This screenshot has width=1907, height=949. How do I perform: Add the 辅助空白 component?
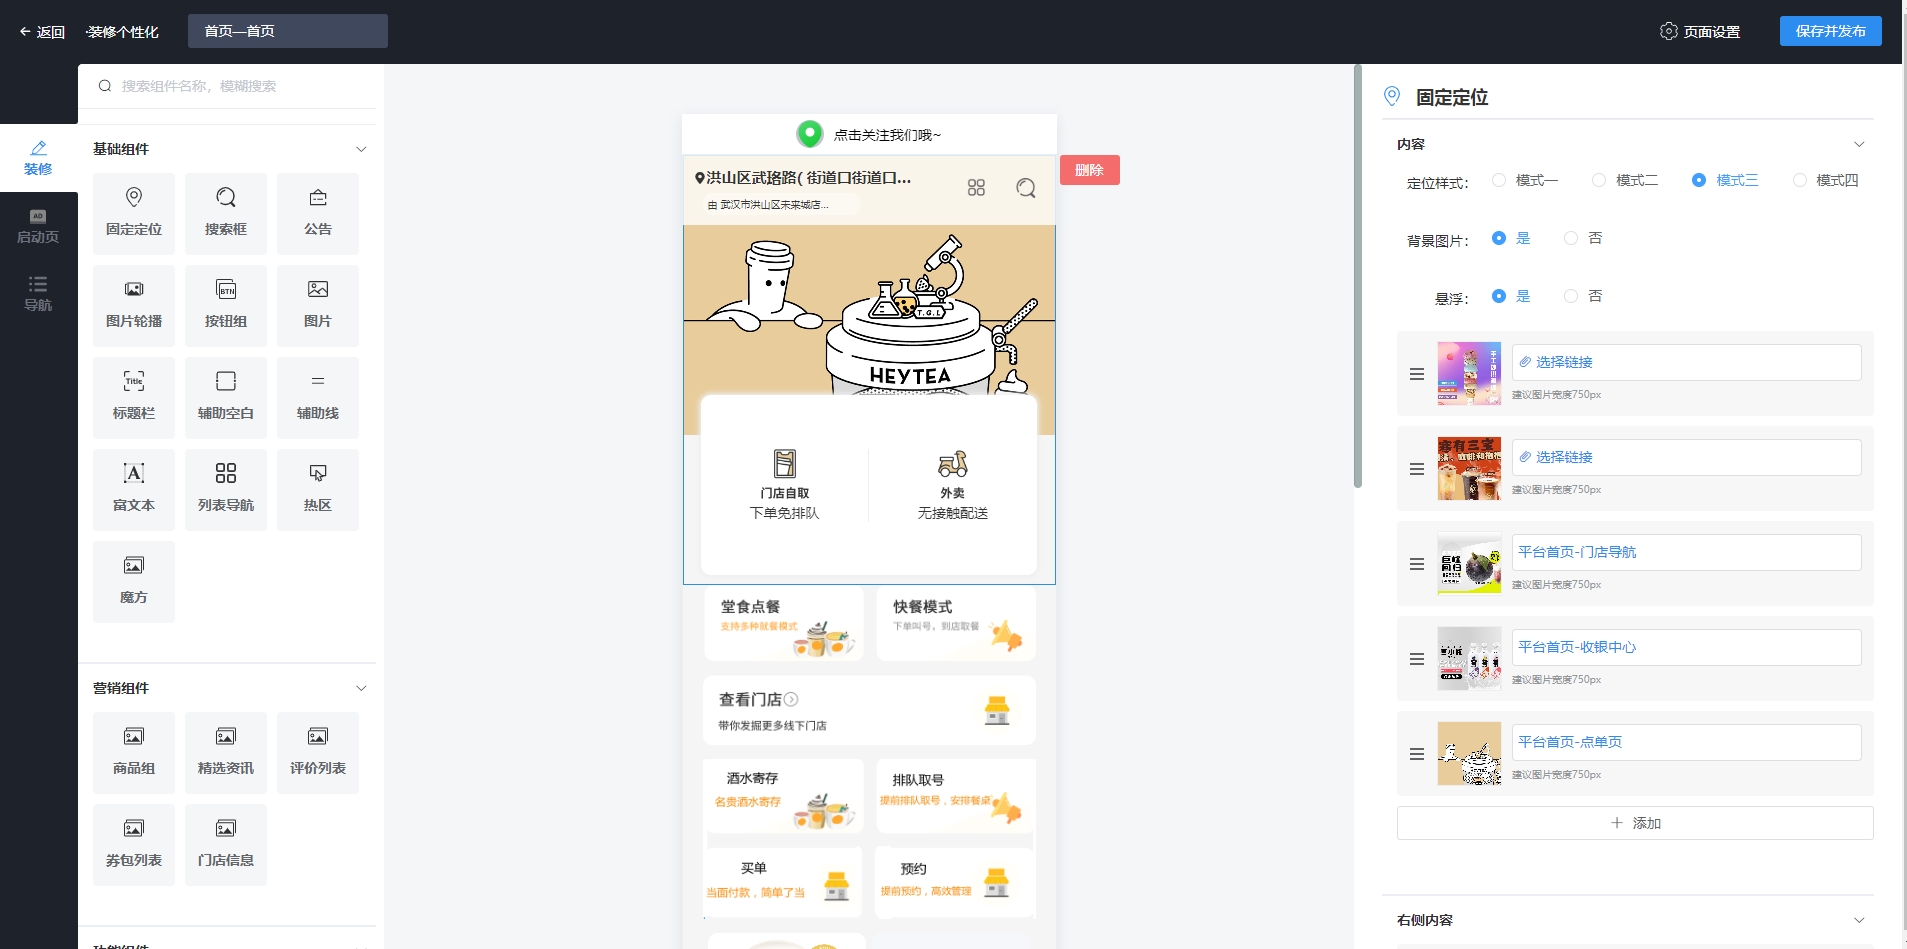(226, 397)
